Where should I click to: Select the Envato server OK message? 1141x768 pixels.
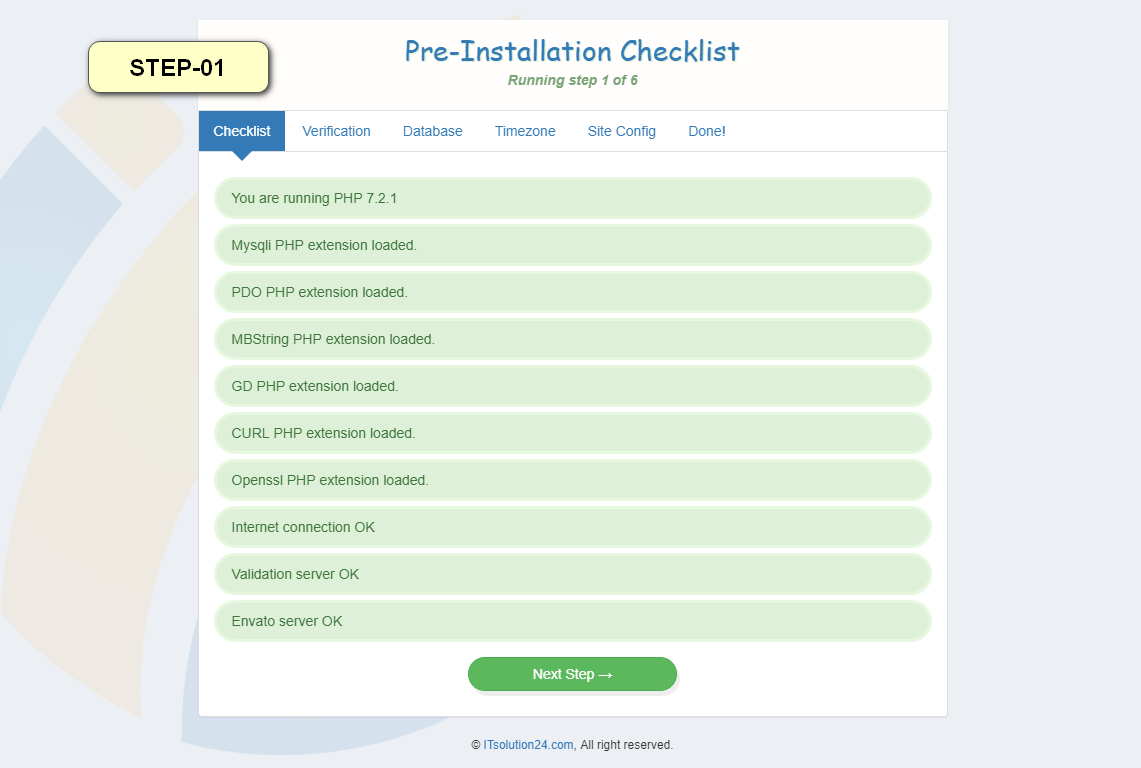(573, 621)
